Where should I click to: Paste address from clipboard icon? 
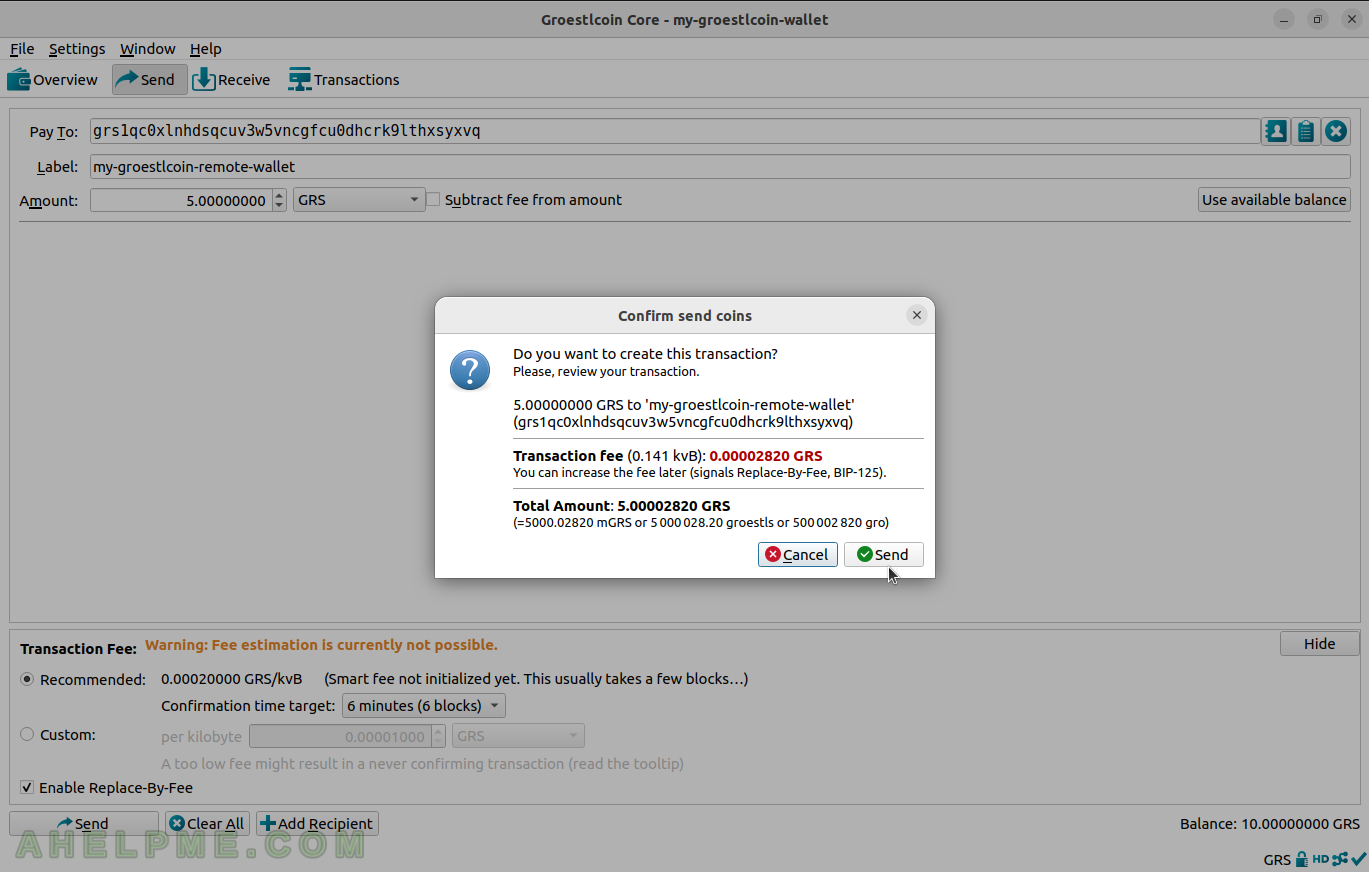[1306, 131]
